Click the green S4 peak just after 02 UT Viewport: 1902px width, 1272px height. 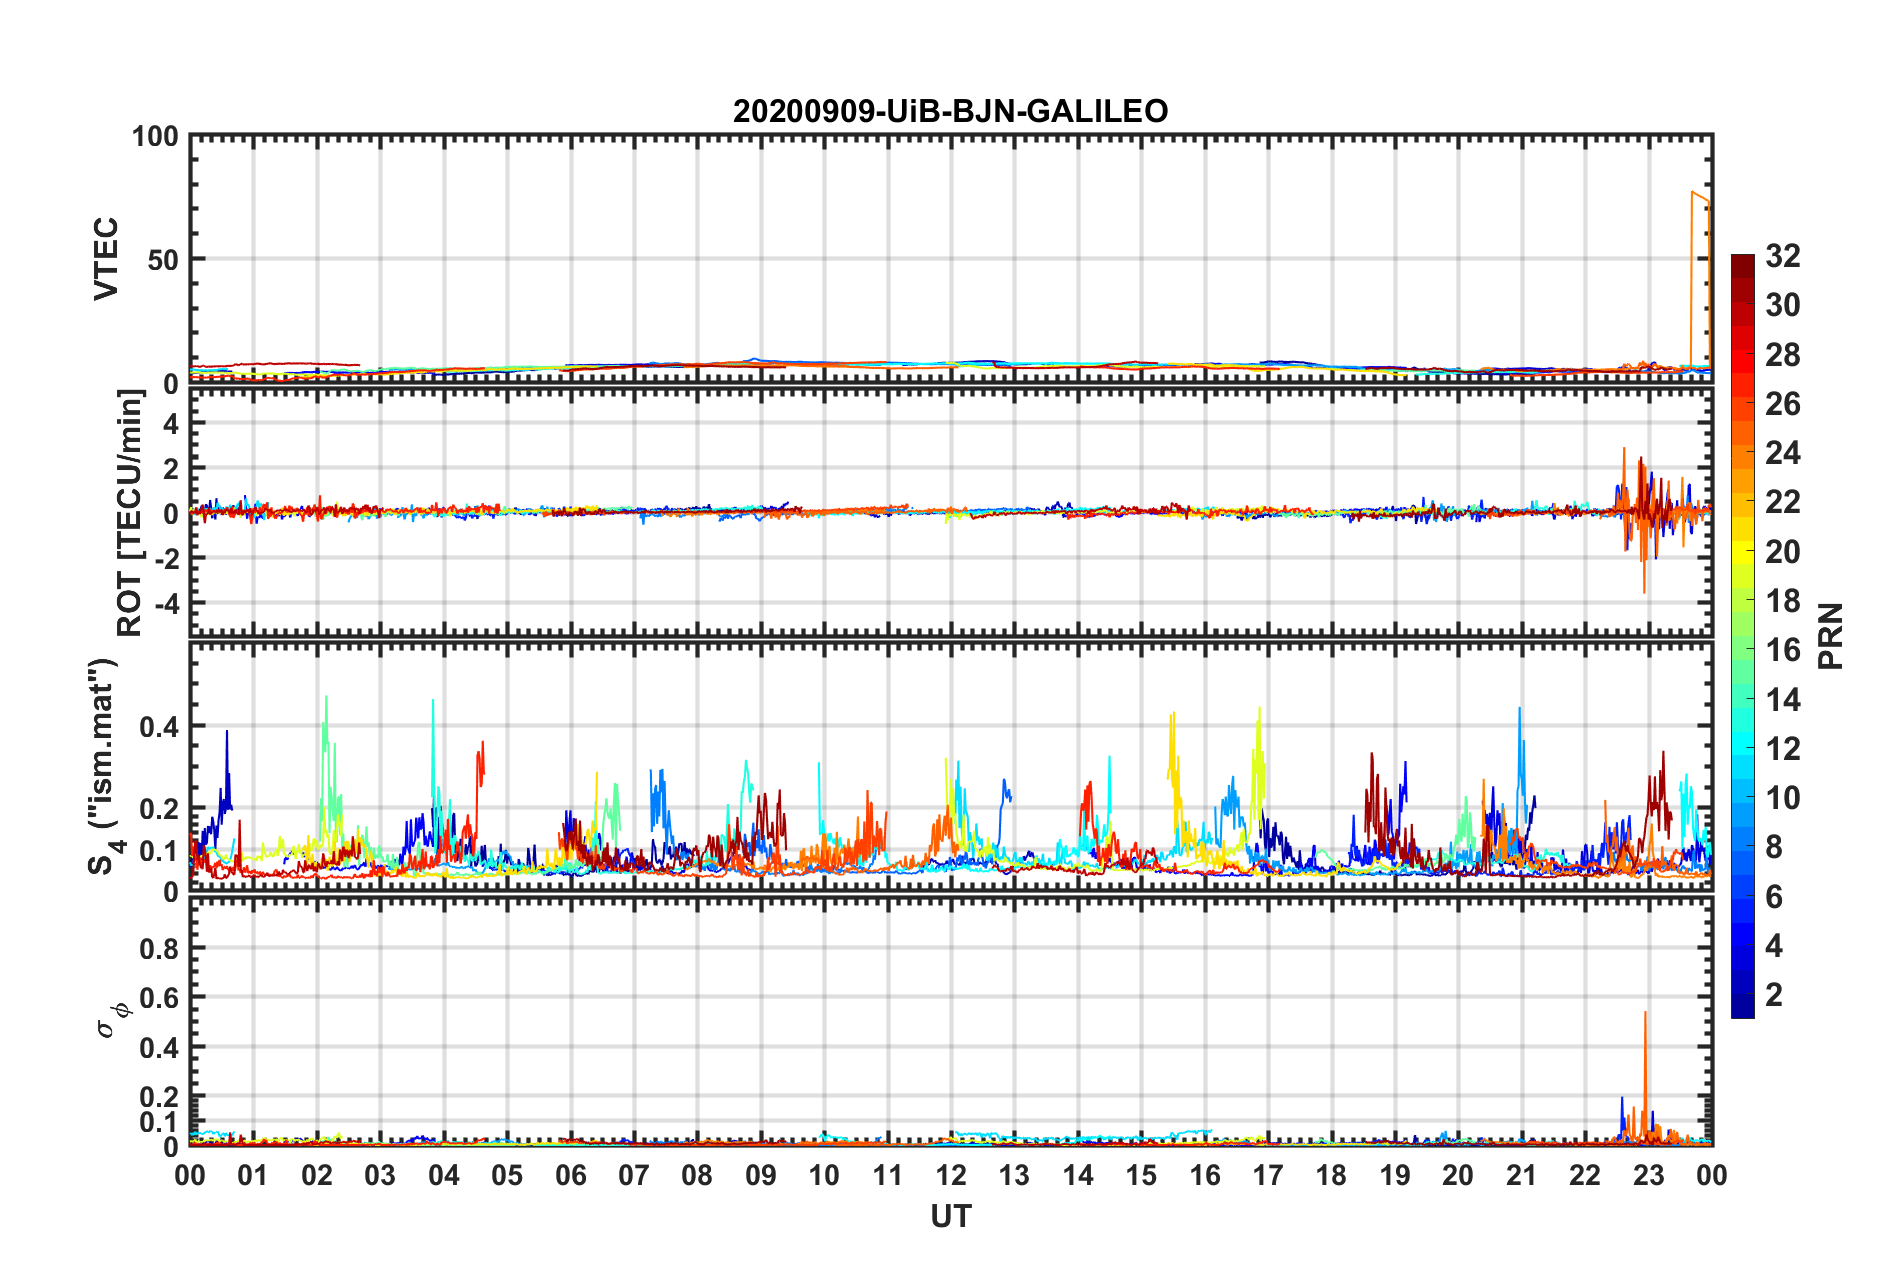point(326,698)
